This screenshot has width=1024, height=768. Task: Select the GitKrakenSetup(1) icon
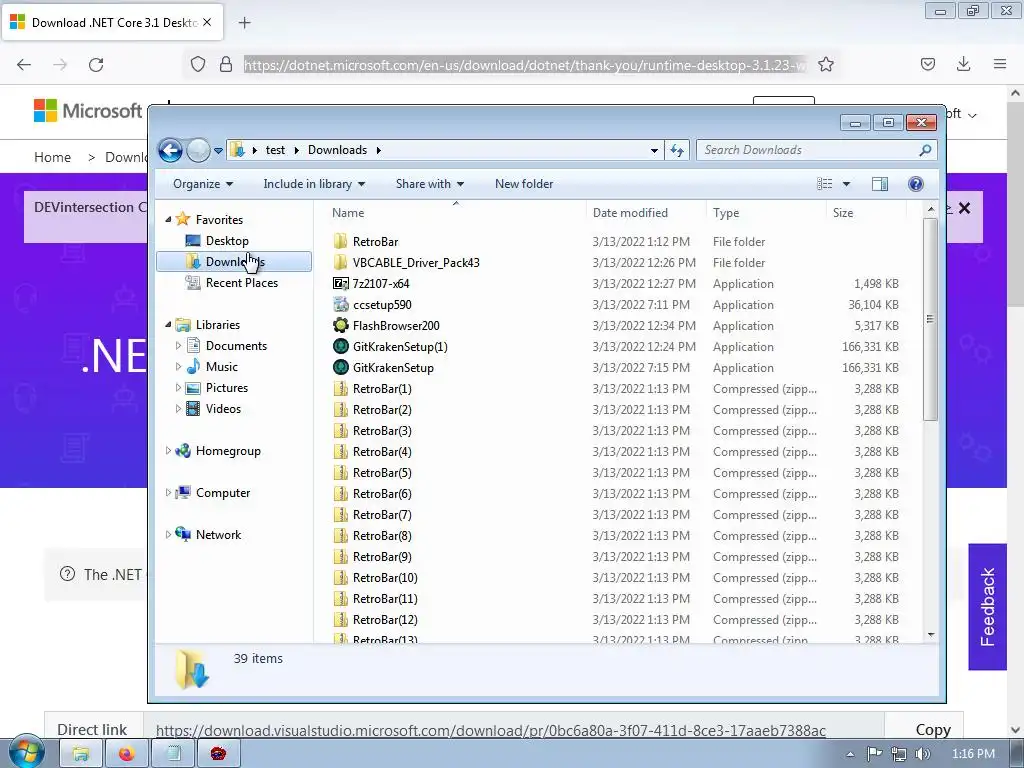[340, 346]
